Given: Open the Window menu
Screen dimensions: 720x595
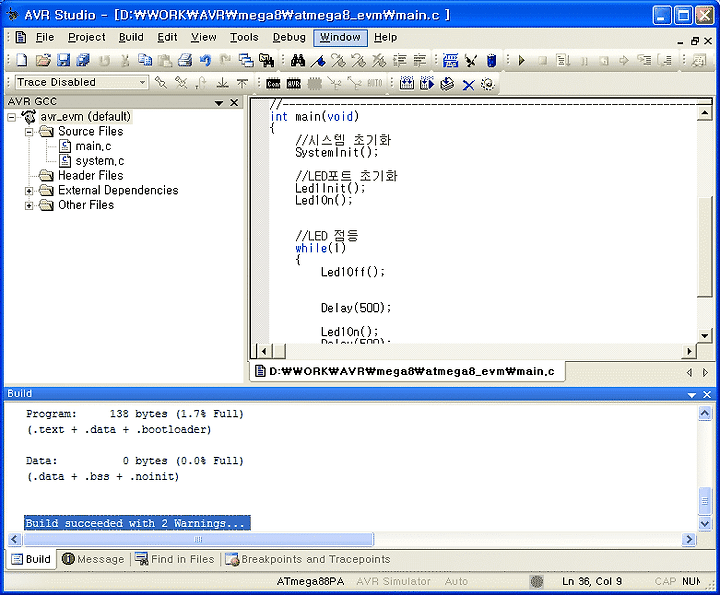Looking at the screenshot, I should pyautogui.click(x=340, y=37).
